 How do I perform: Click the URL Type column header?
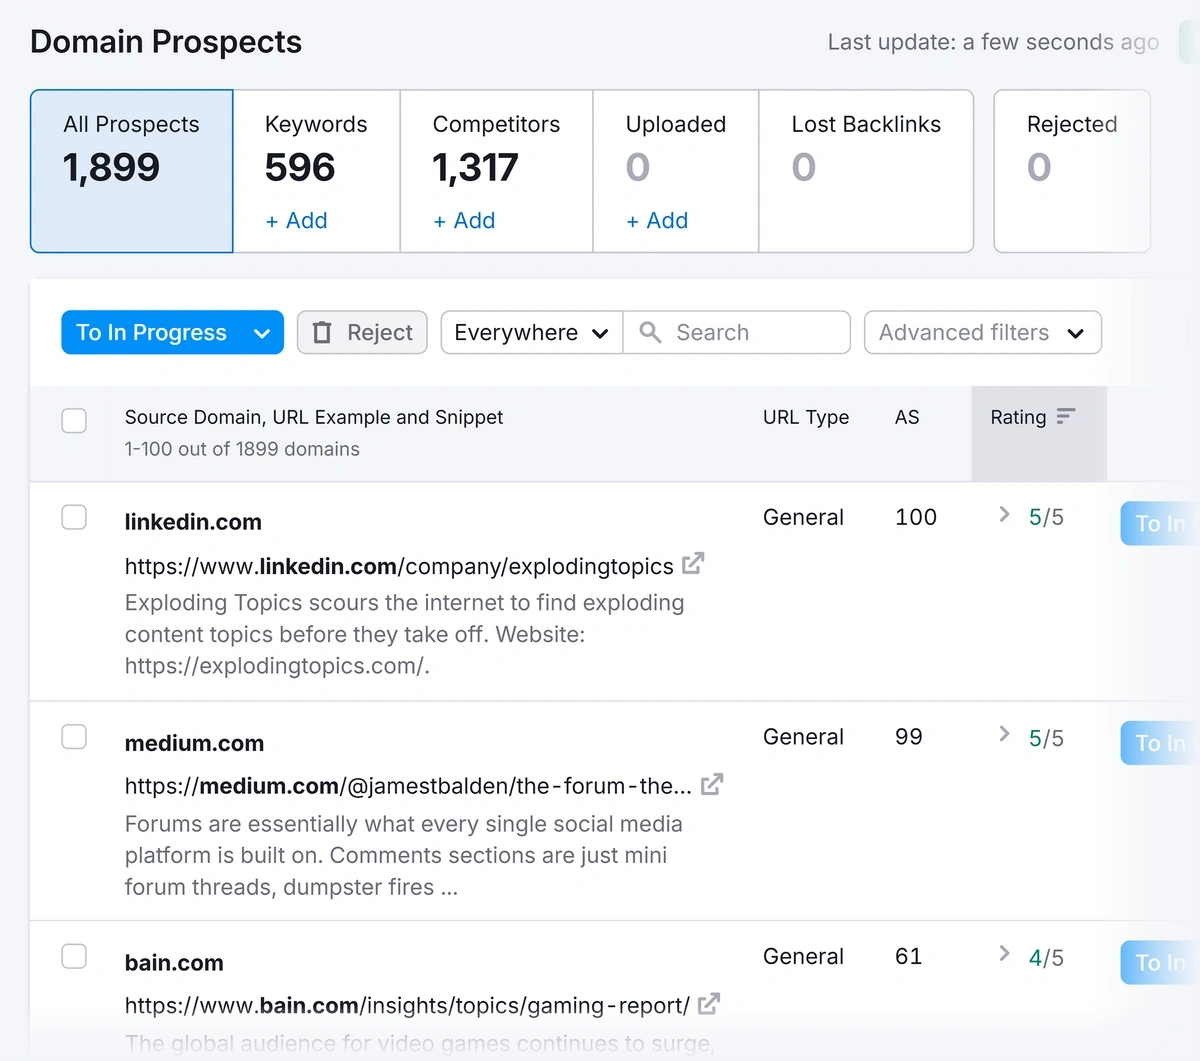(x=806, y=417)
